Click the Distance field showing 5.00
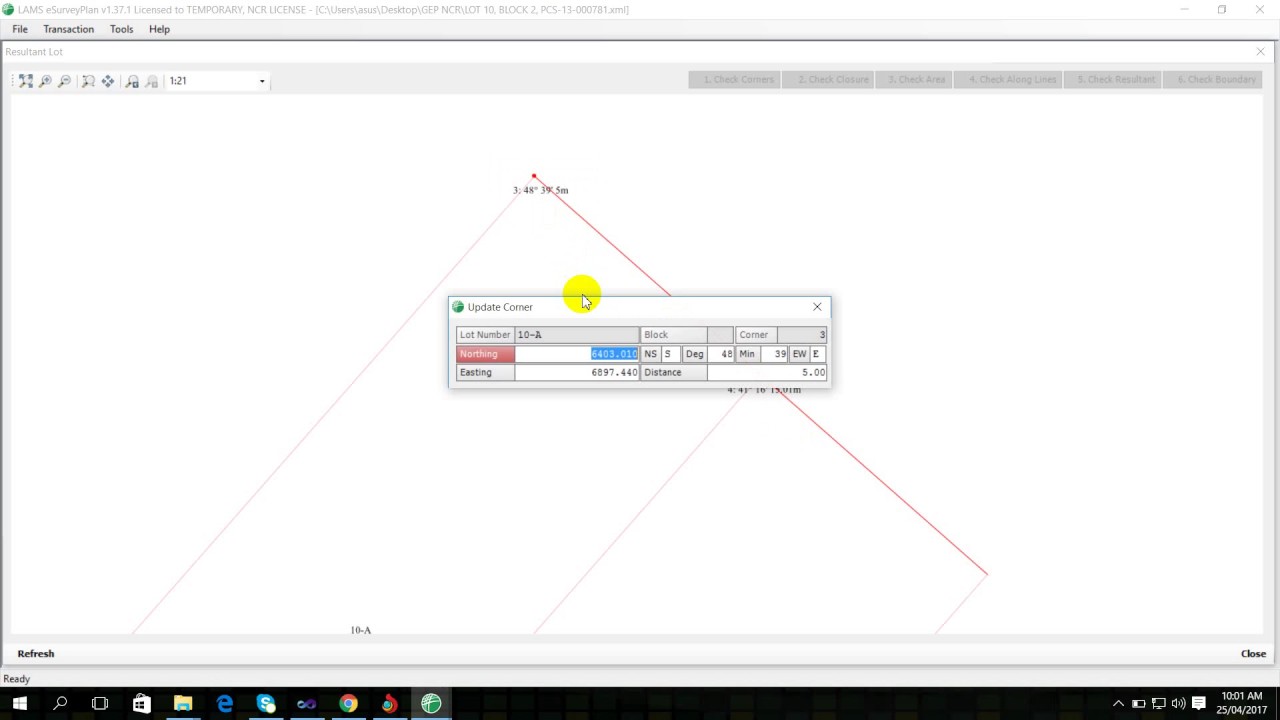This screenshot has width=1280, height=720. coord(767,372)
